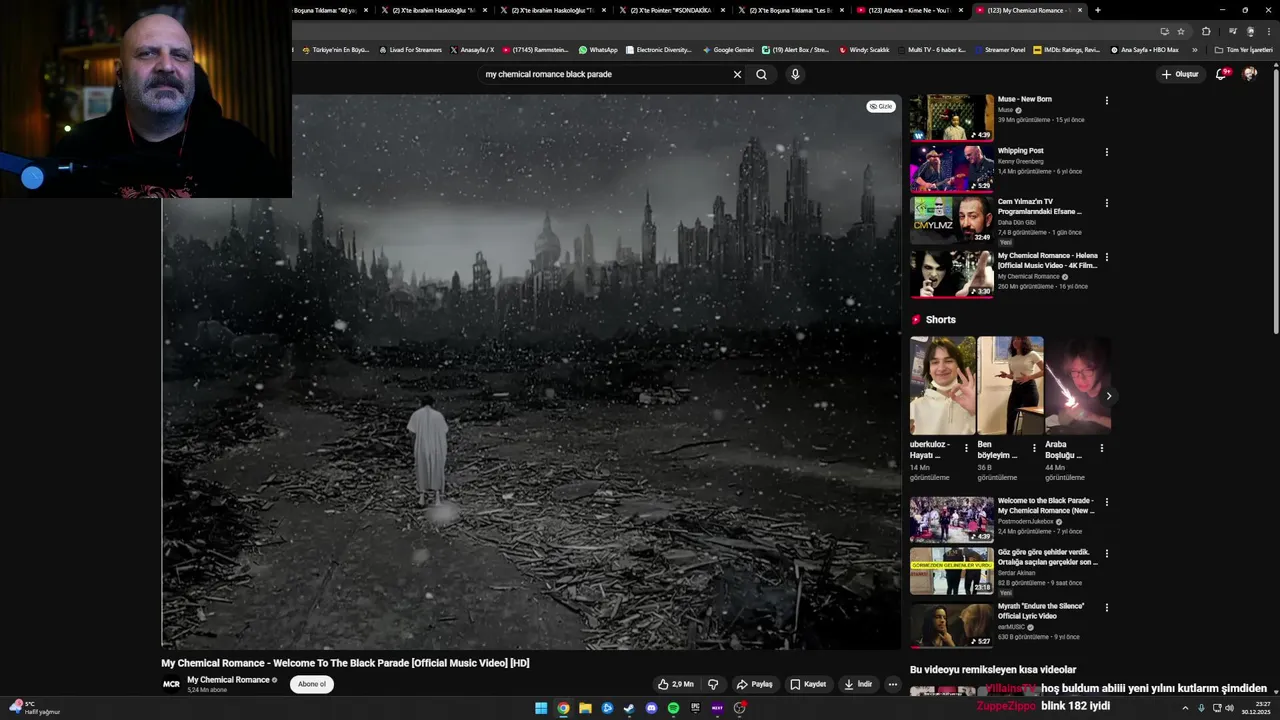Open more actions menu below the video

coord(893,684)
